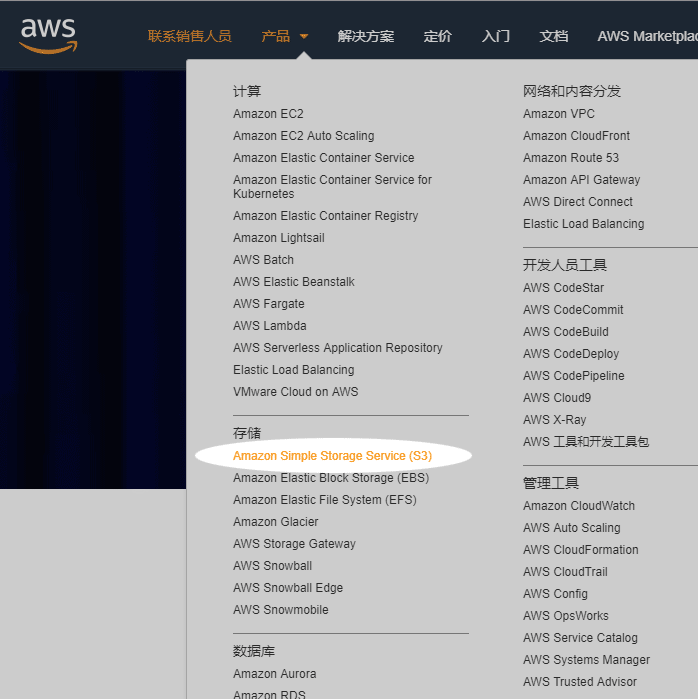The image size is (698, 699).
Task: Select AWS Fargate
Action: click(269, 304)
